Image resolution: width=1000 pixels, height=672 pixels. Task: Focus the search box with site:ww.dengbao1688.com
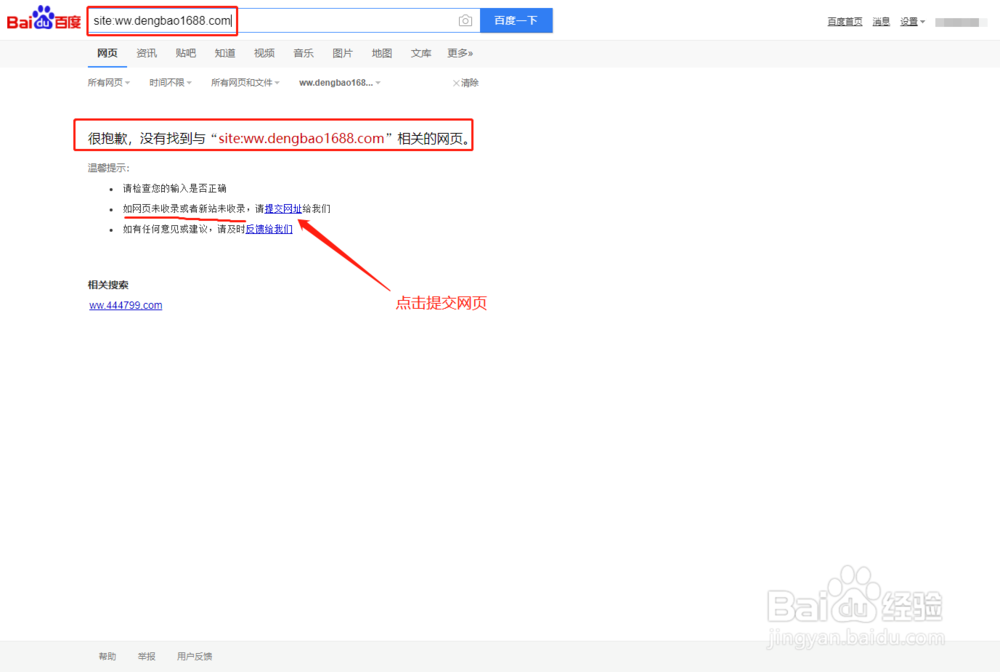coord(283,20)
